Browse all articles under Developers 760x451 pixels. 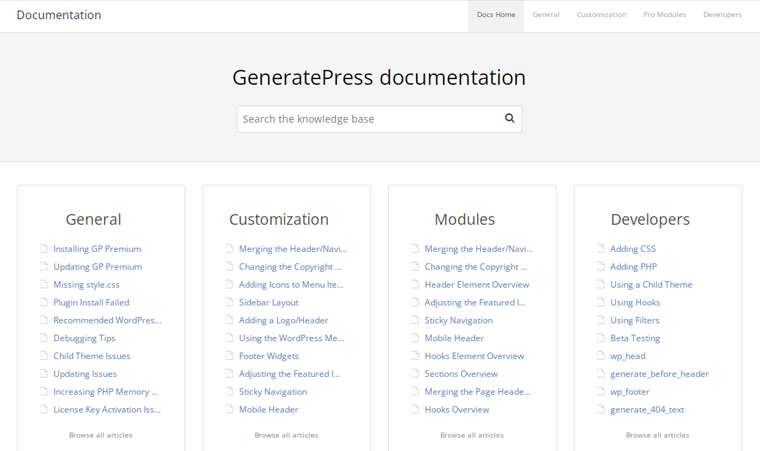(x=657, y=435)
